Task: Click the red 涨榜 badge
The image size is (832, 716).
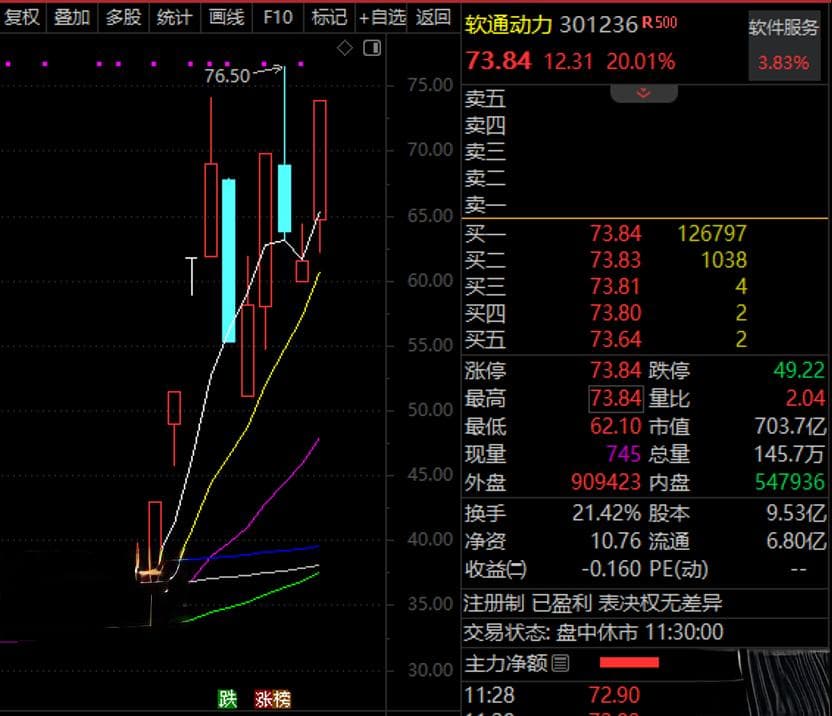Action: [272, 699]
